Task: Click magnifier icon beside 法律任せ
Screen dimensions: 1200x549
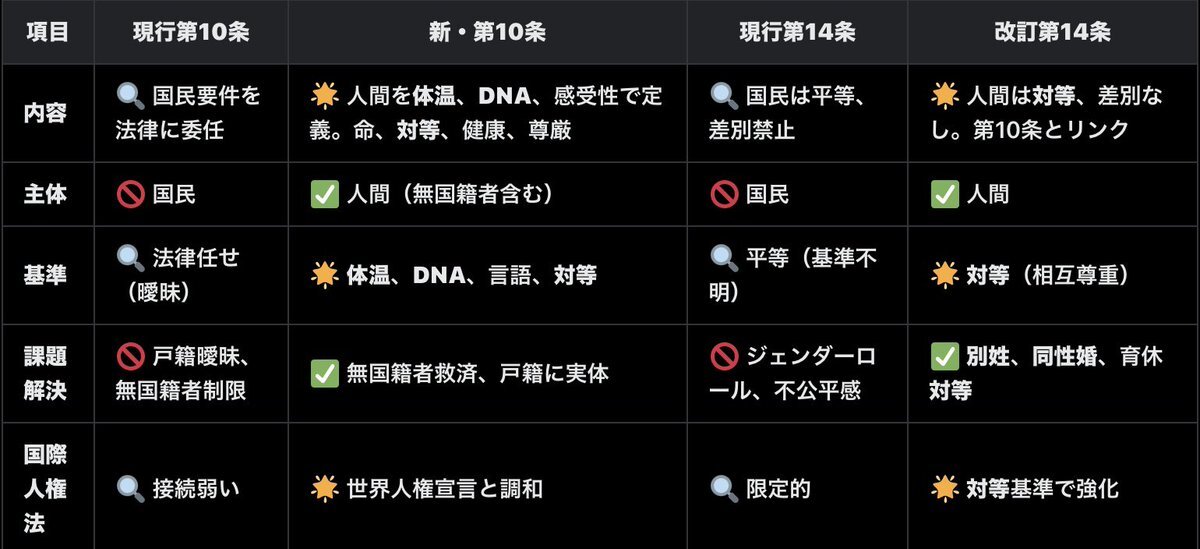Action: [x=130, y=259]
